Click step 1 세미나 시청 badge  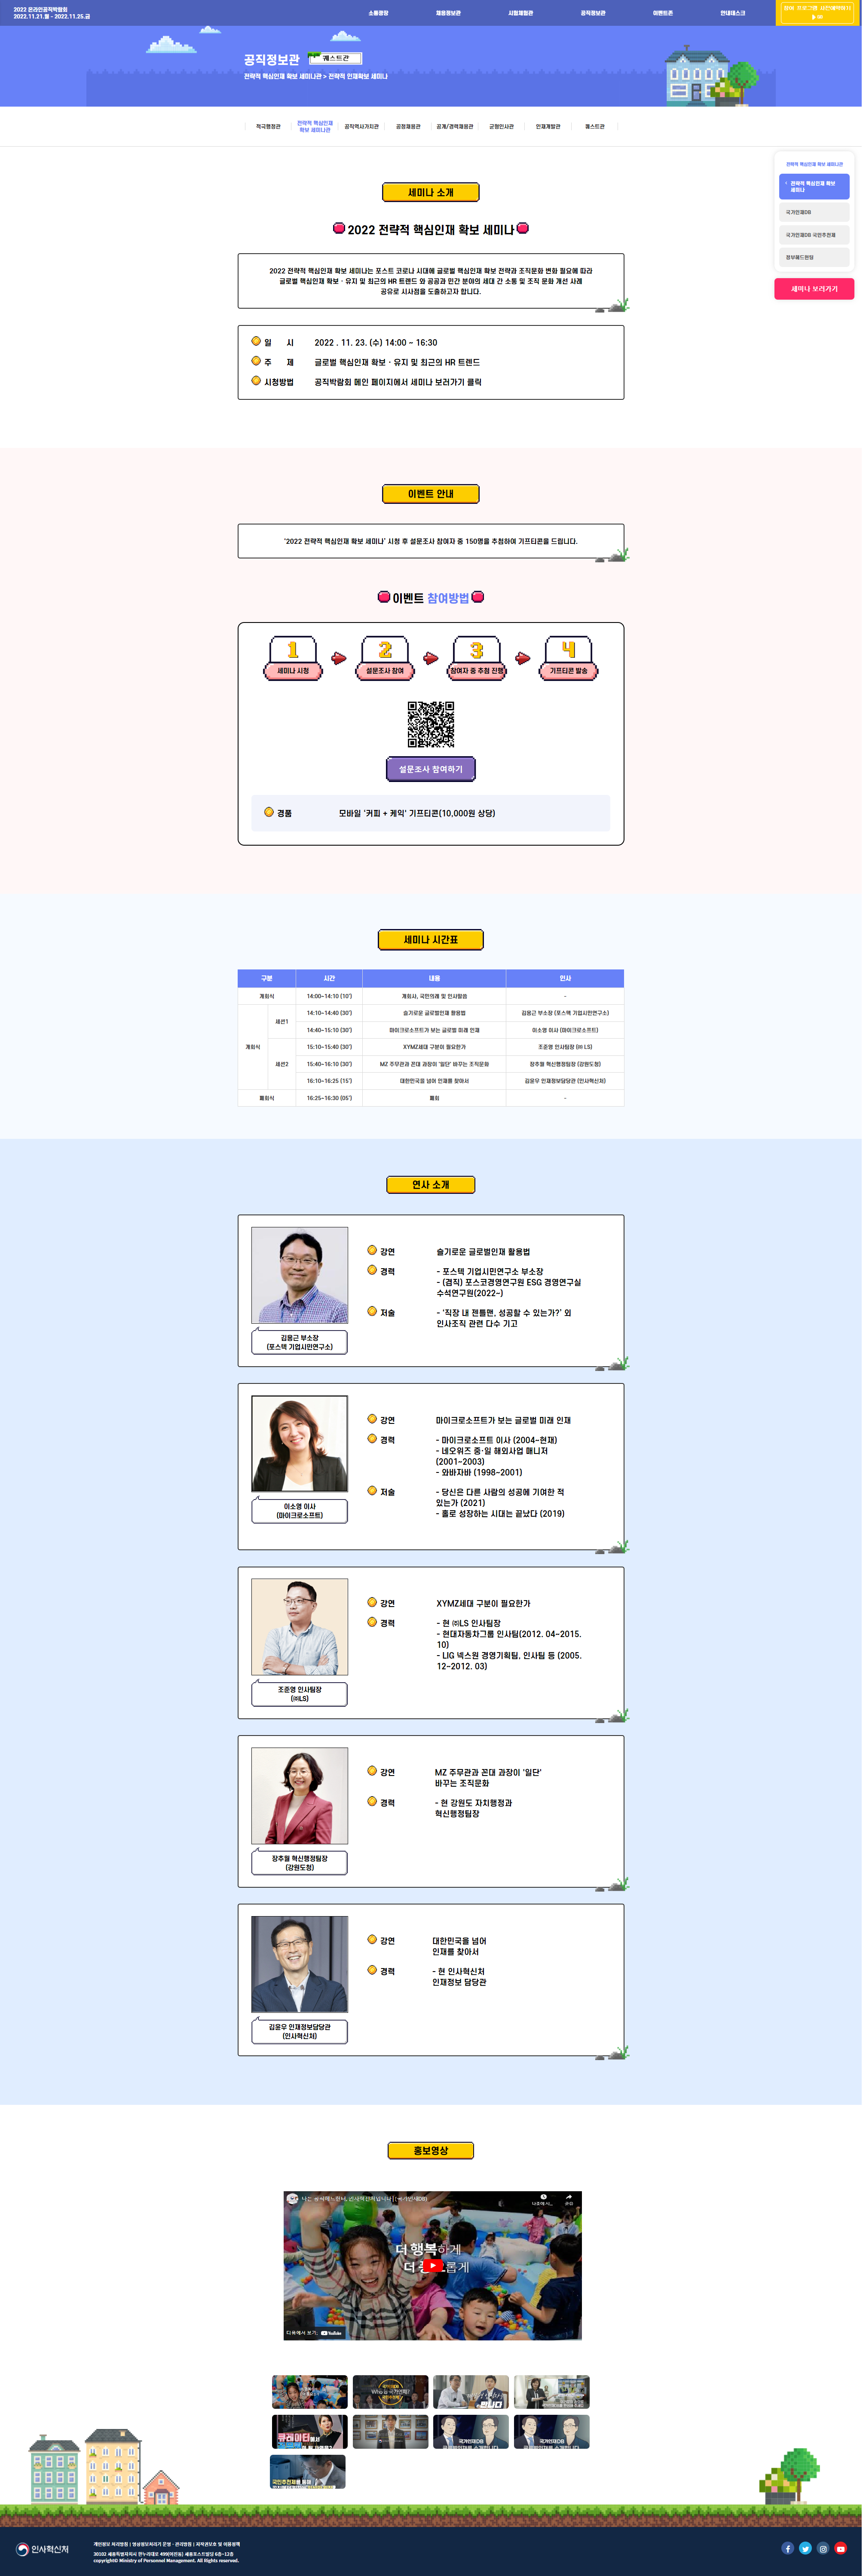click(x=293, y=659)
